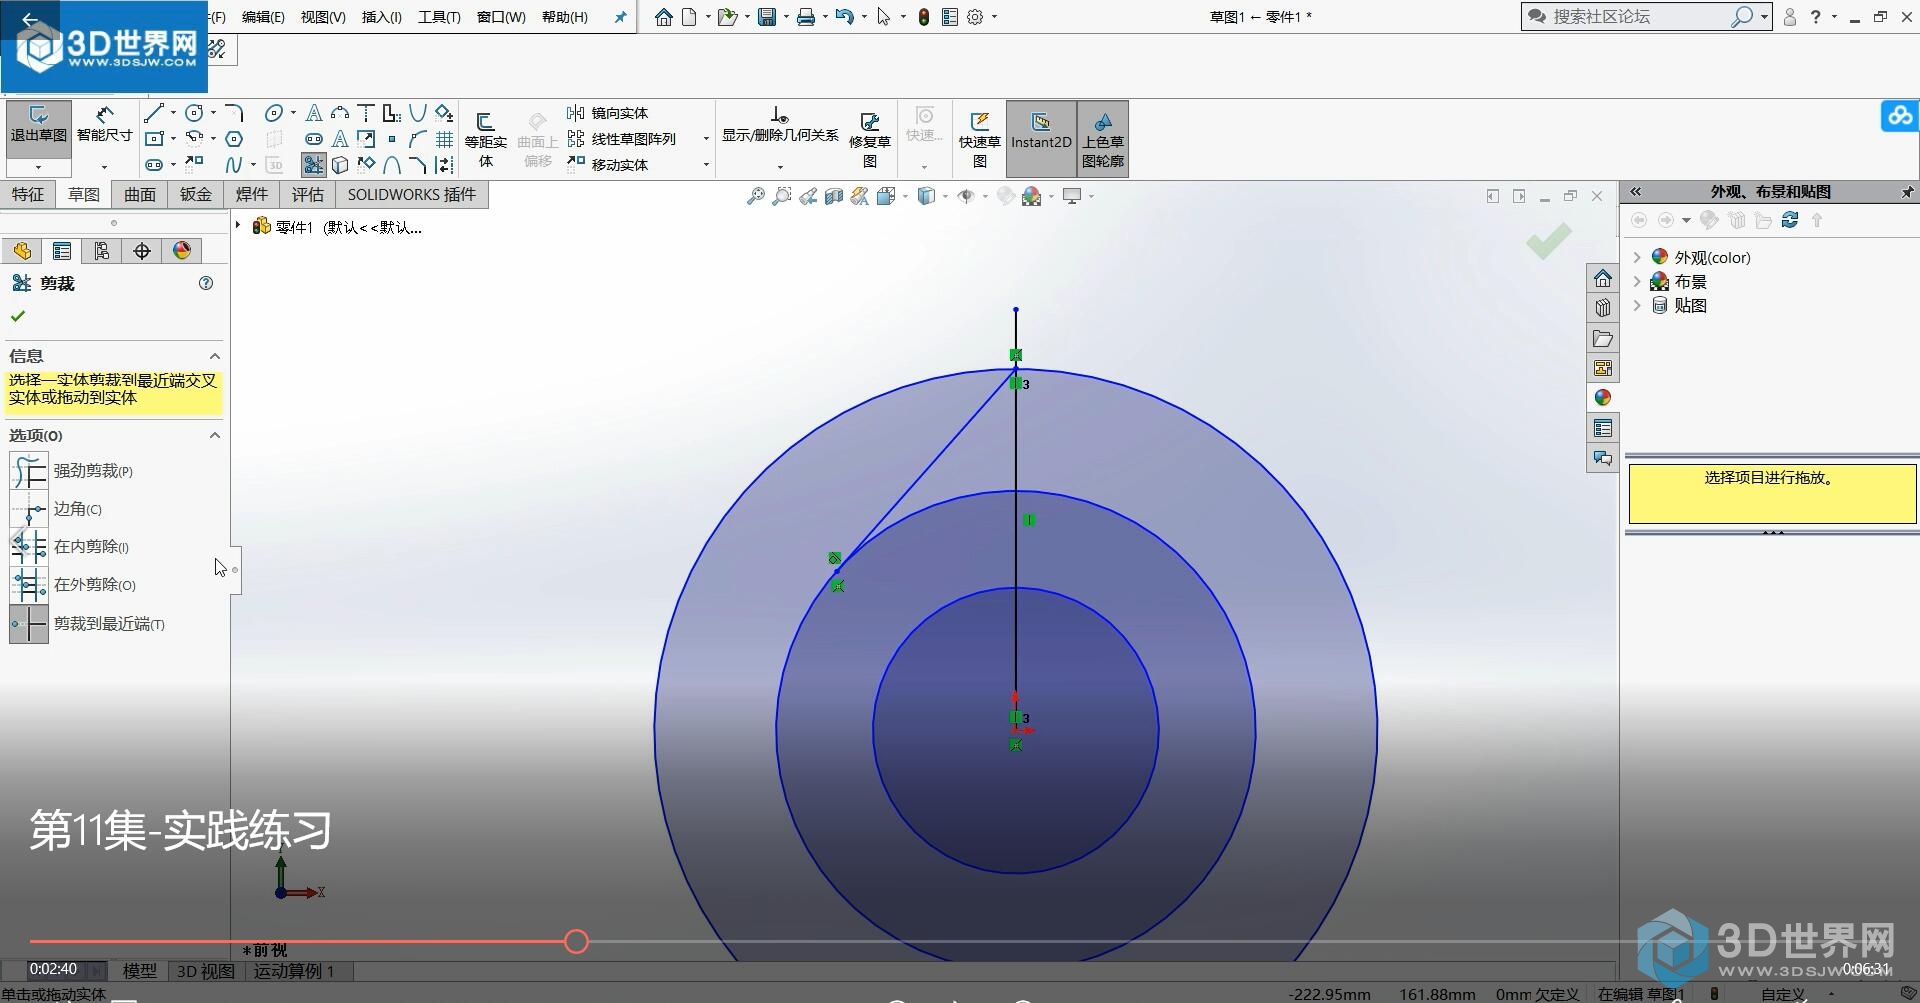Click Exit Sketch (退出草图) button
The height and width of the screenshot is (1003, 1920).
pyautogui.click(x=39, y=130)
